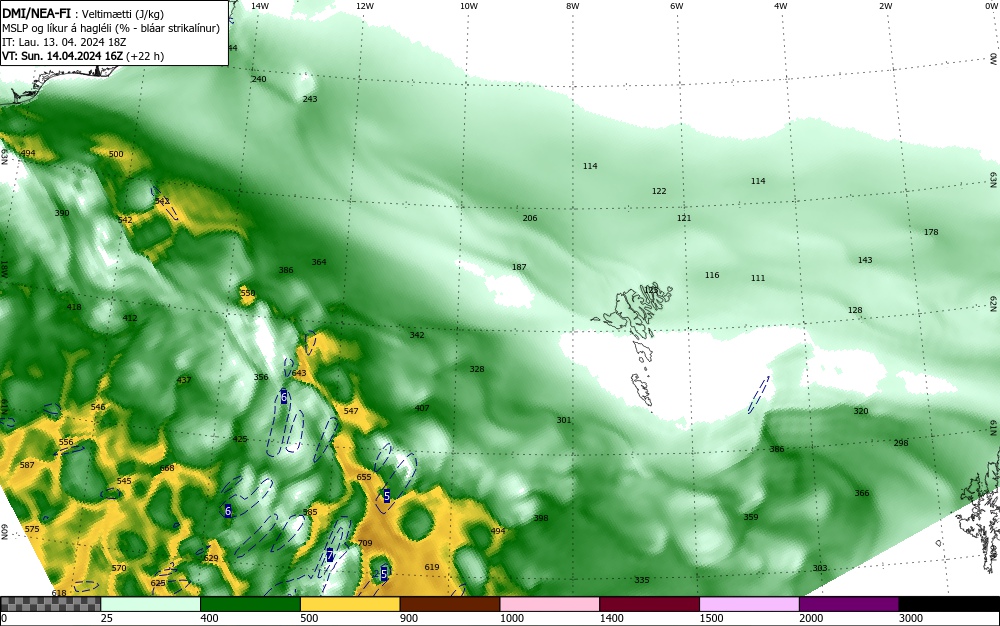Screen dimensions: 1000x626
Task: Click the map value '328'
Action: (x=477, y=368)
